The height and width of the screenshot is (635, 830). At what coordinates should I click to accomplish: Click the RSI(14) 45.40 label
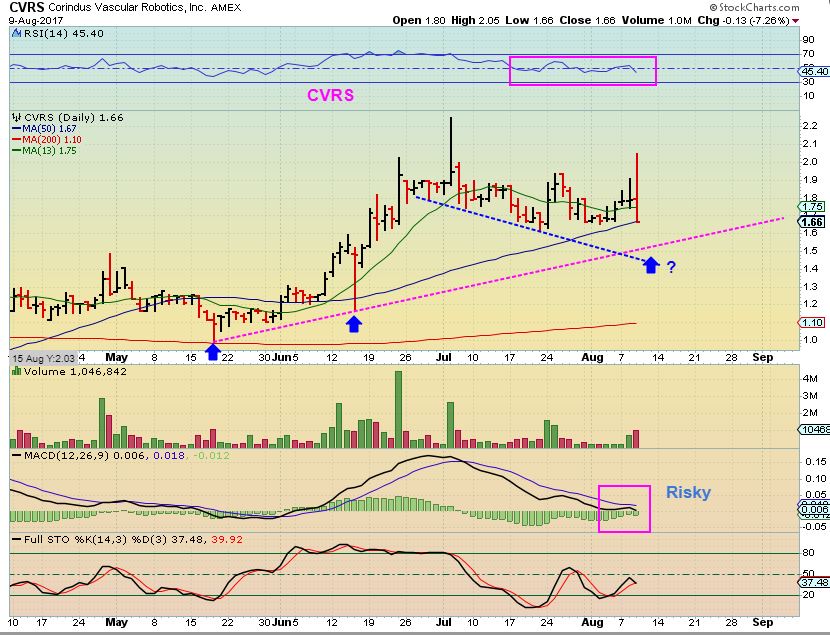click(64, 33)
